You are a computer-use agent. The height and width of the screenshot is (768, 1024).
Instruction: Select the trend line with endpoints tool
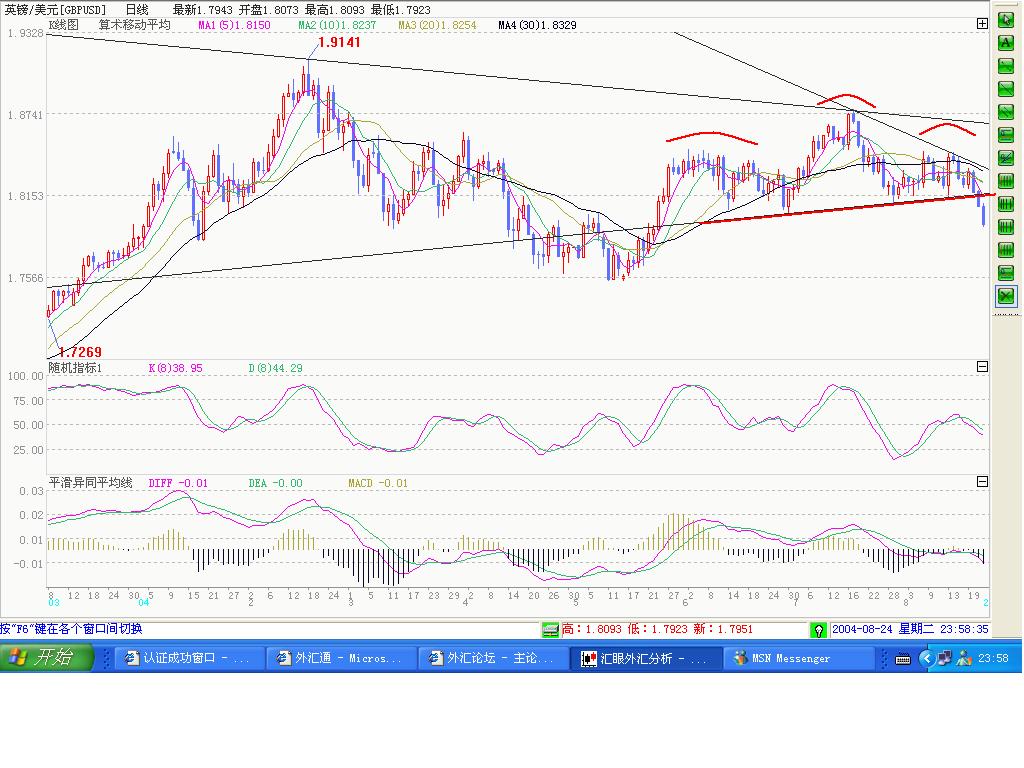[1006, 66]
